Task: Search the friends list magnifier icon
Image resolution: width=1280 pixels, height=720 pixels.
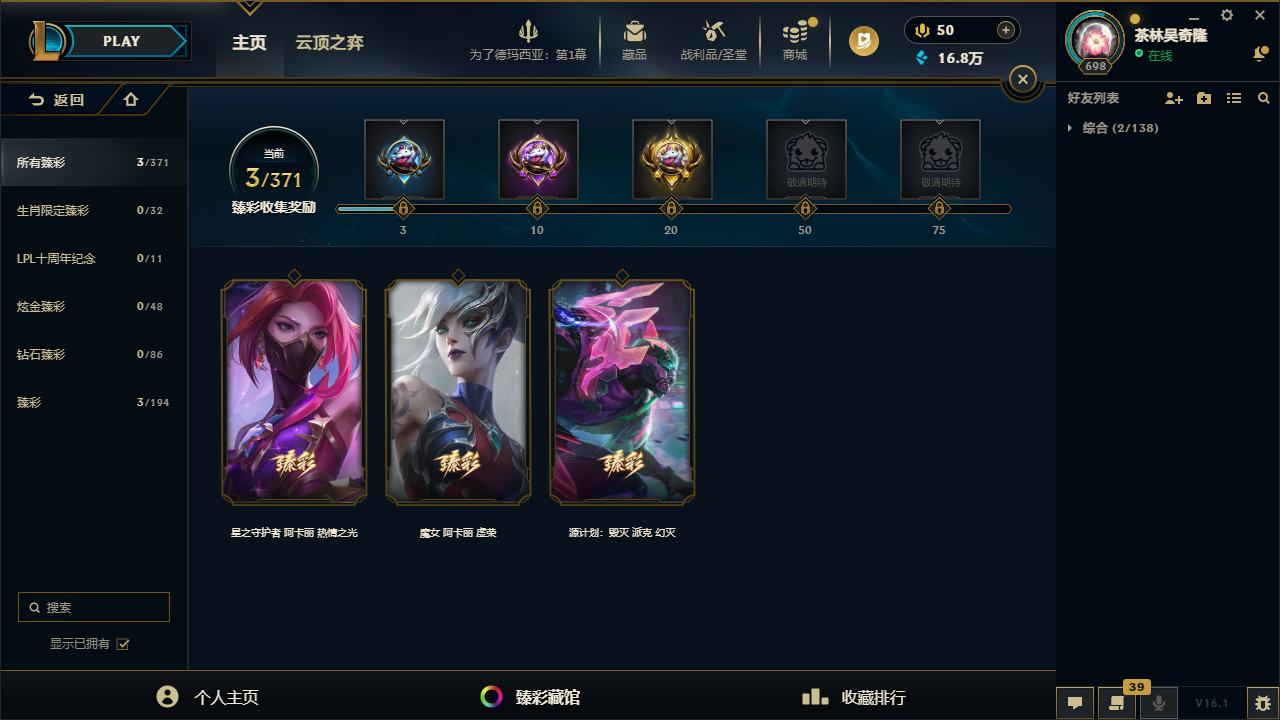Action: click(x=1263, y=98)
